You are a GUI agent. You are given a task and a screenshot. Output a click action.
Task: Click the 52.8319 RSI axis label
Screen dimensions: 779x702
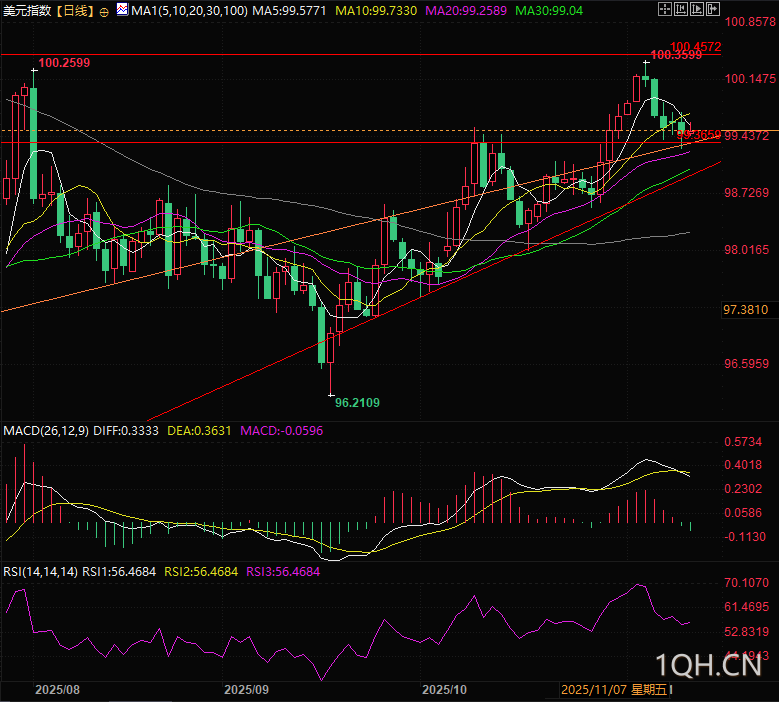click(x=747, y=631)
